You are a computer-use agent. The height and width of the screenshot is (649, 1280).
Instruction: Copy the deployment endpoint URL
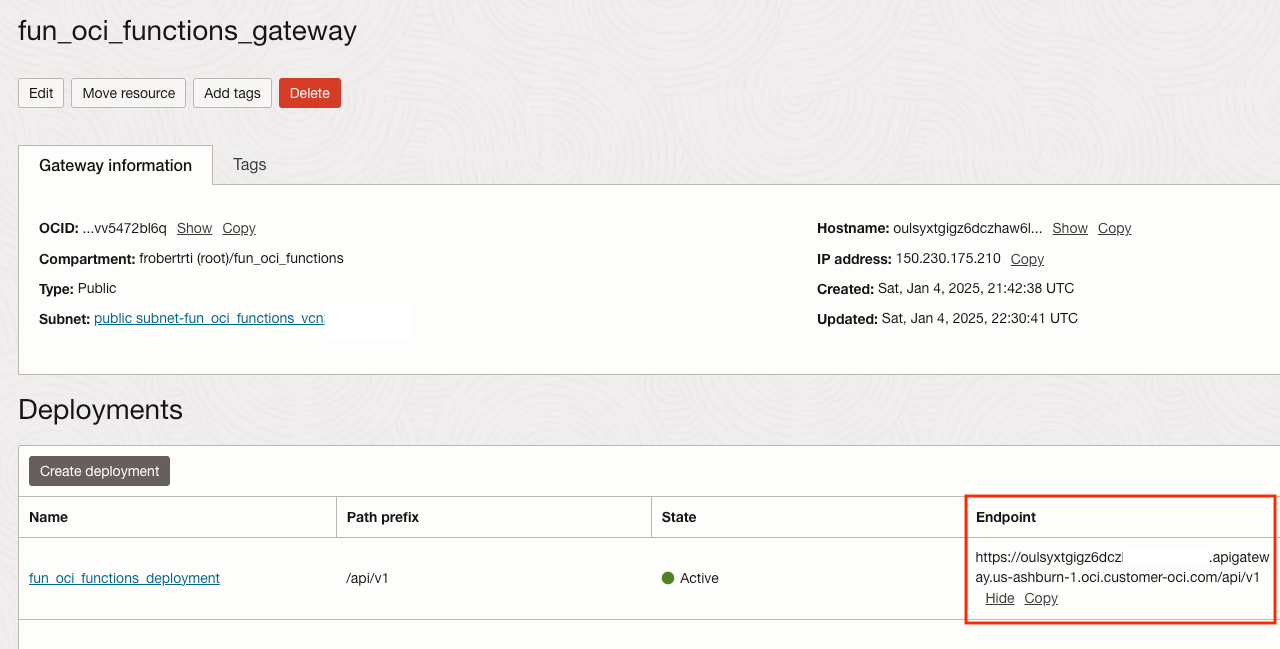click(1041, 598)
